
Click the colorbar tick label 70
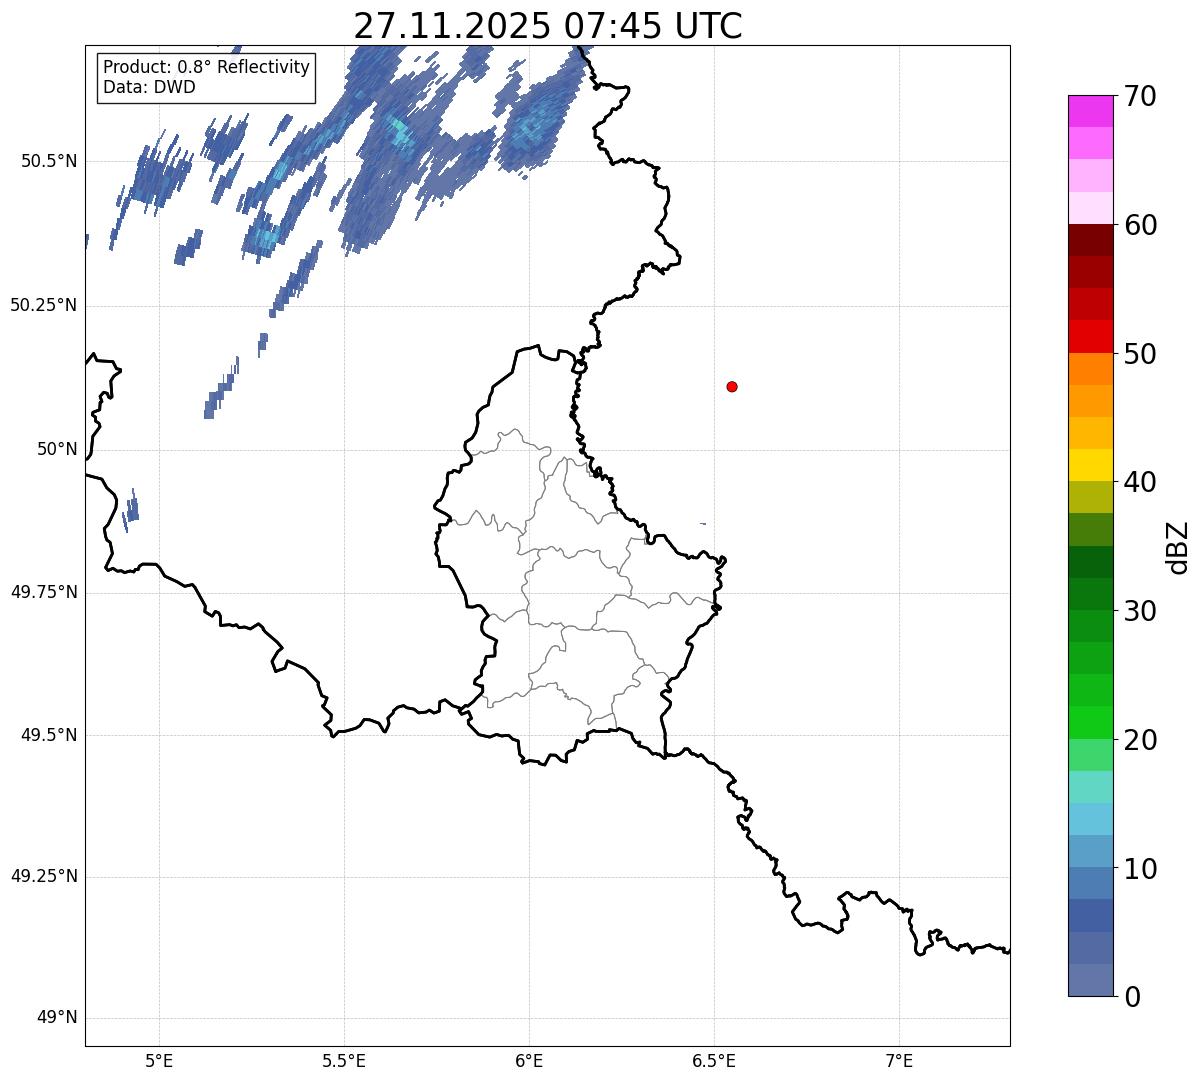(x=1140, y=96)
